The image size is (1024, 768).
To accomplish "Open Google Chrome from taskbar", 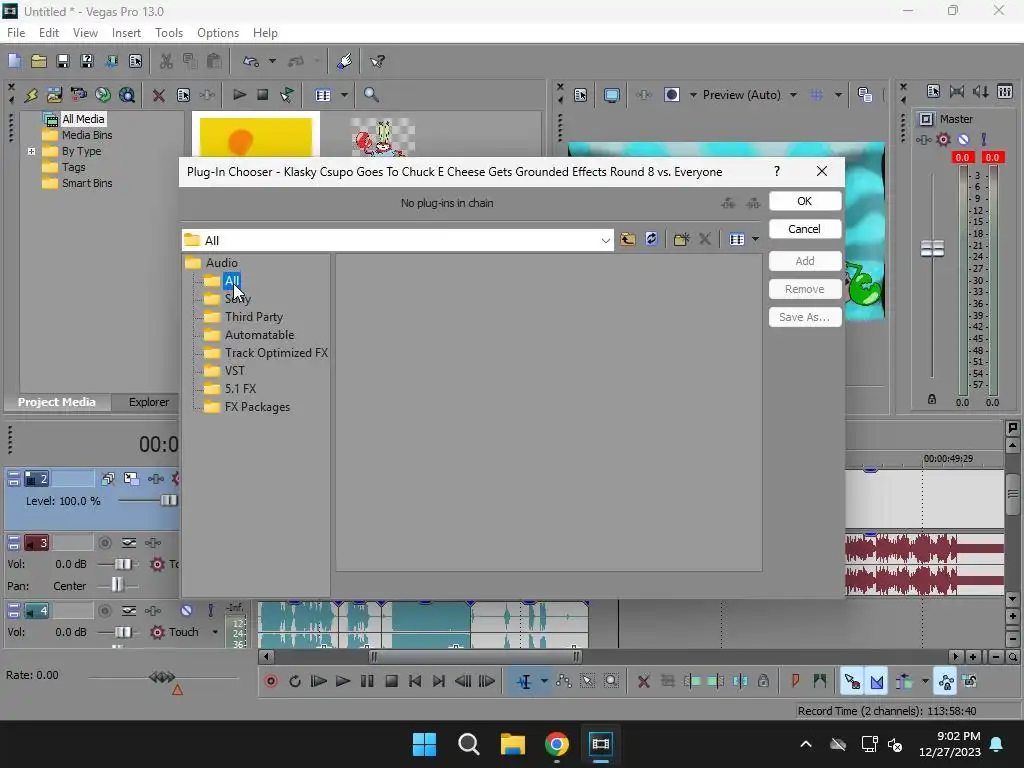I will 556,744.
